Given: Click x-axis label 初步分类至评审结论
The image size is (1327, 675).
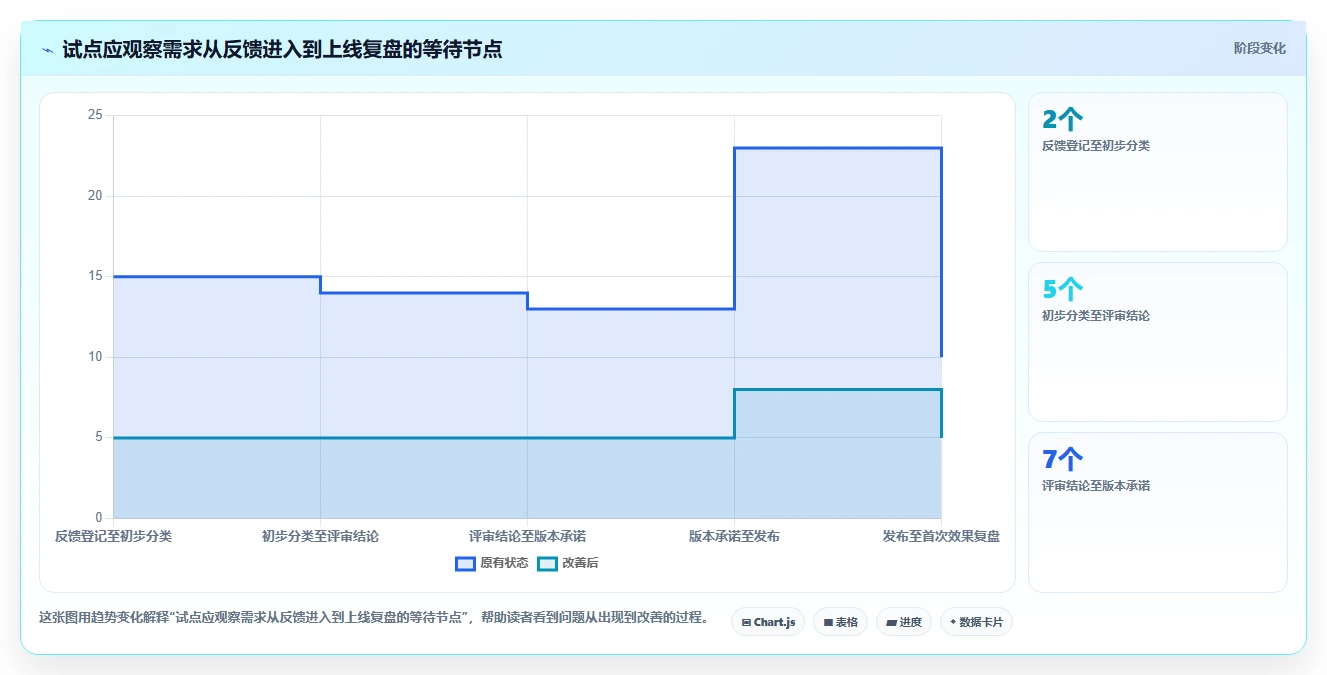Looking at the screenshot, I should click(x=320, y=536).
